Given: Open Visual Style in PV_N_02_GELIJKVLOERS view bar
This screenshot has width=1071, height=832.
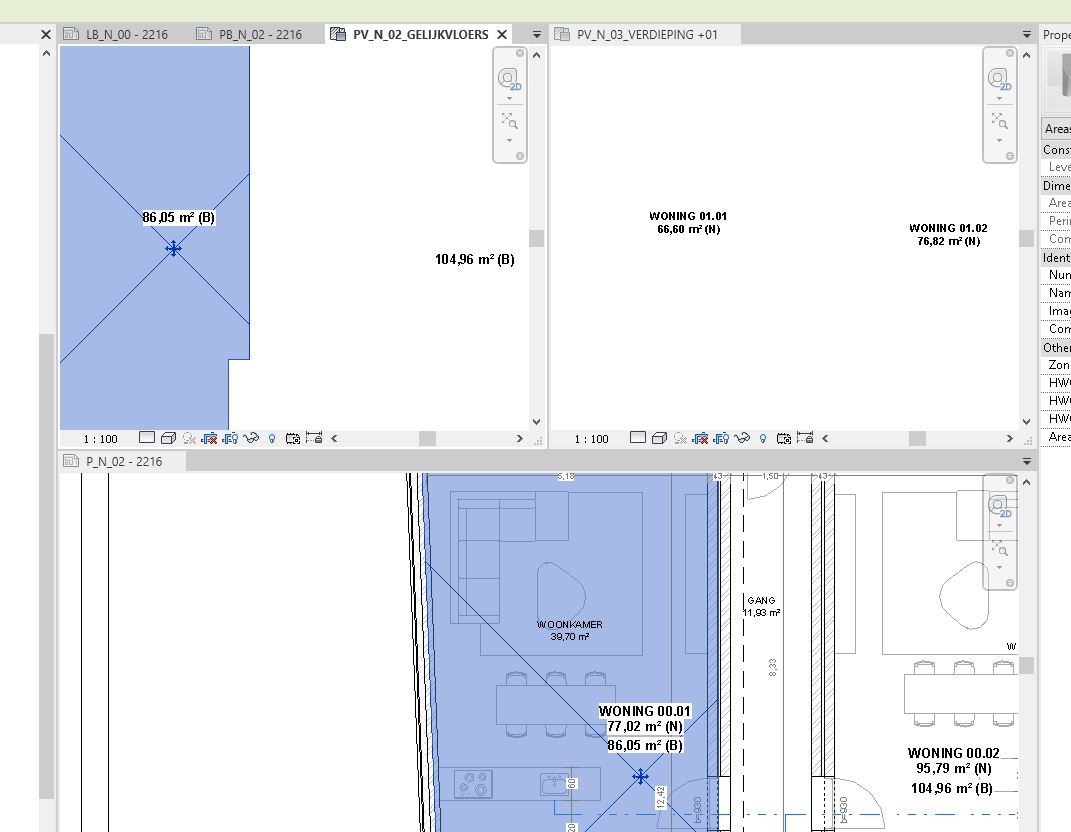Looking at the screenshot, I should [168, 438].
